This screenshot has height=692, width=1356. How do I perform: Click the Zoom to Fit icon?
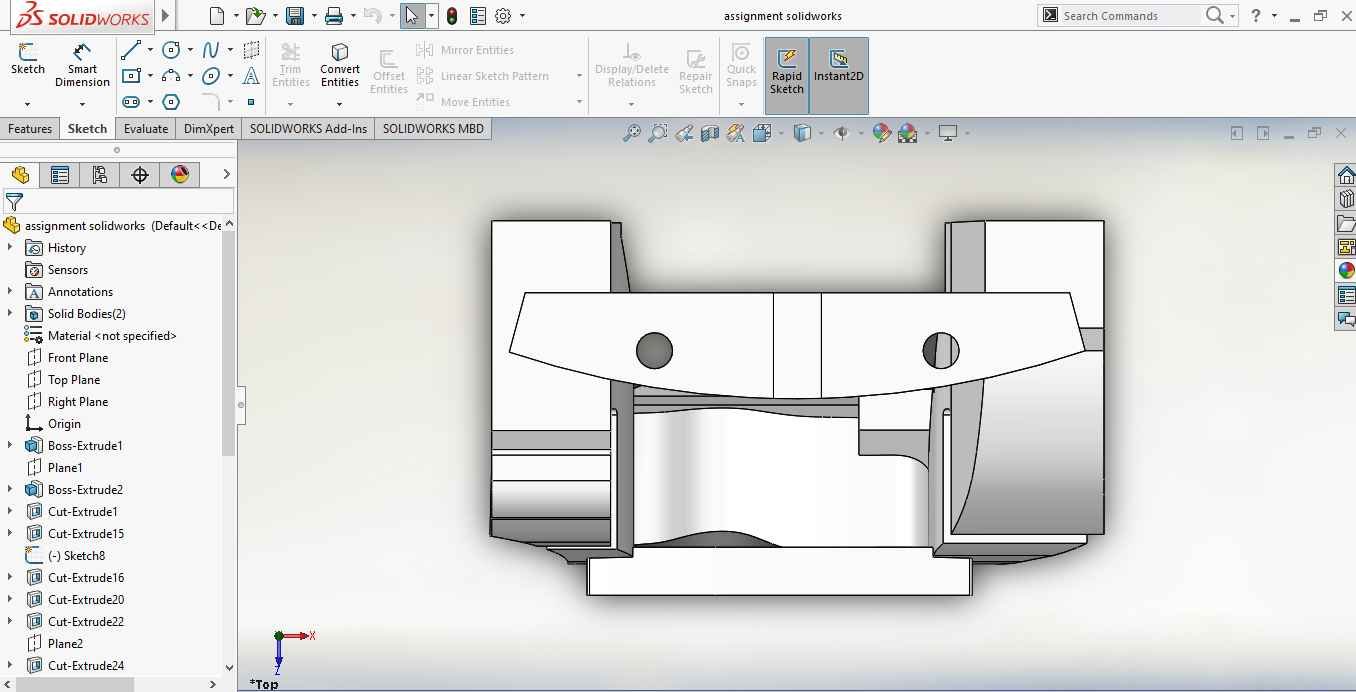pyautogui.click(x=631, y=133)
